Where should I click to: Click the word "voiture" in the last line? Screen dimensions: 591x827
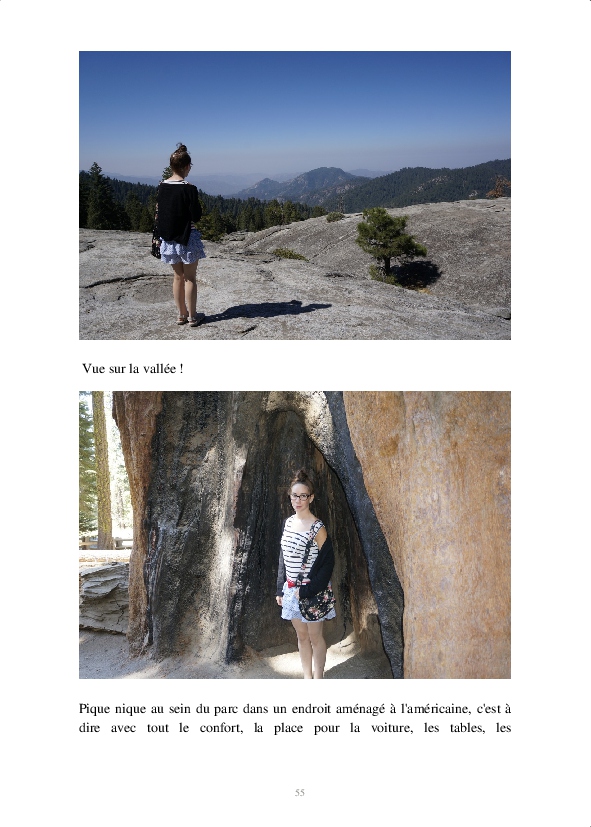tap(392, 728)
